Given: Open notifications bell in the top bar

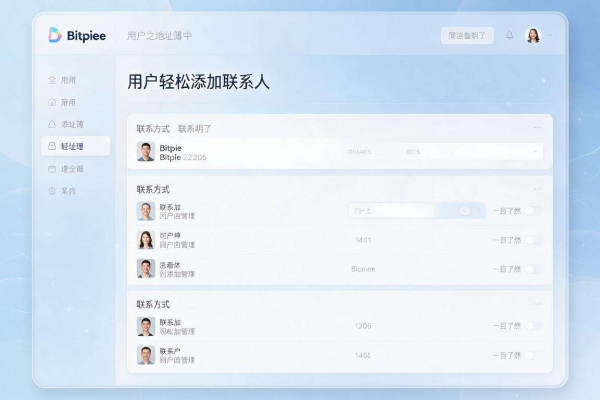Looking at the screenshot, I should tap(509, 36).
